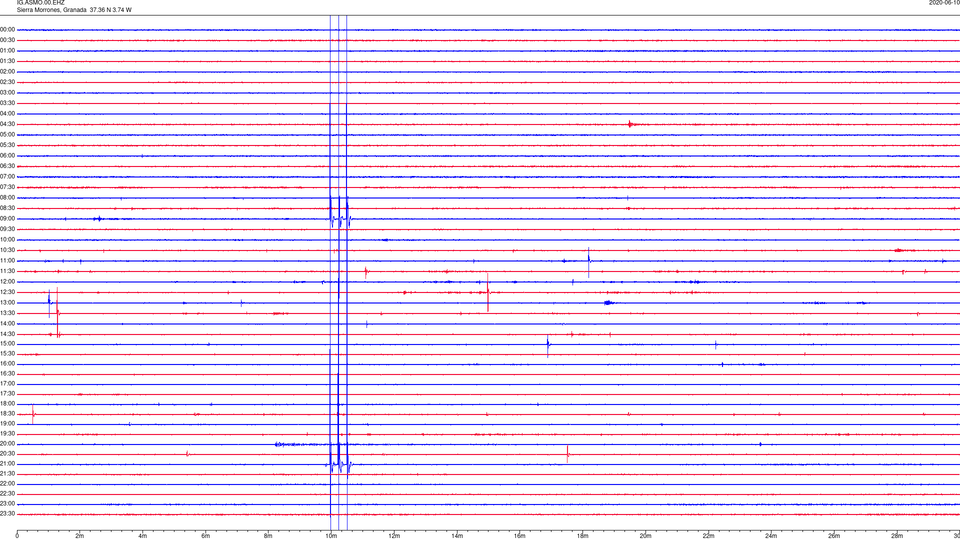Click the 20m tick on the minute axis
960x540 pixels.
click(x=645, y=536)
